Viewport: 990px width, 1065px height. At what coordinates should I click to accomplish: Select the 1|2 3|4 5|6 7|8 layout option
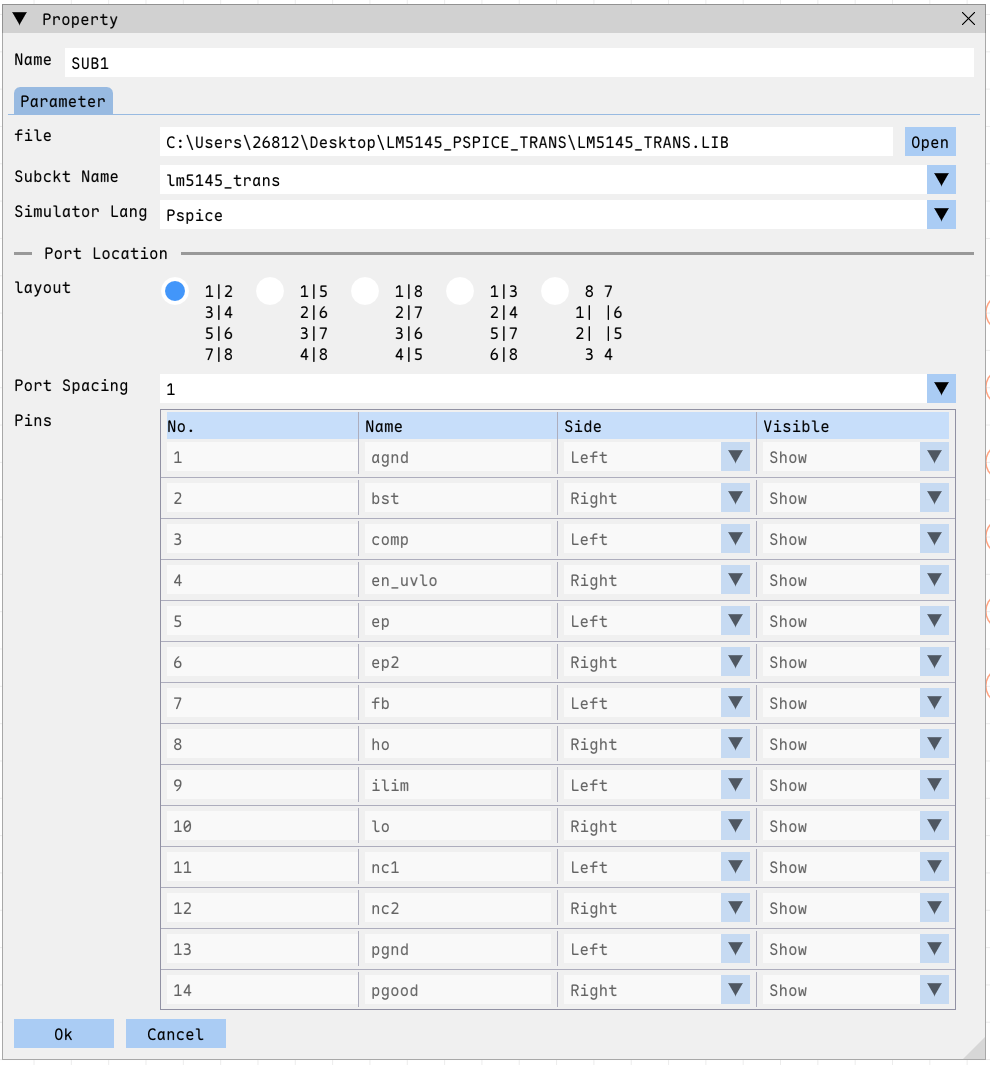pyautogui.click(x=175, y=291)
